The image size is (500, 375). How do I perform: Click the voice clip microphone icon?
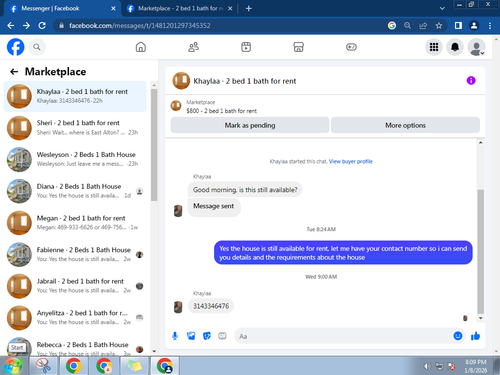(175, 336)
